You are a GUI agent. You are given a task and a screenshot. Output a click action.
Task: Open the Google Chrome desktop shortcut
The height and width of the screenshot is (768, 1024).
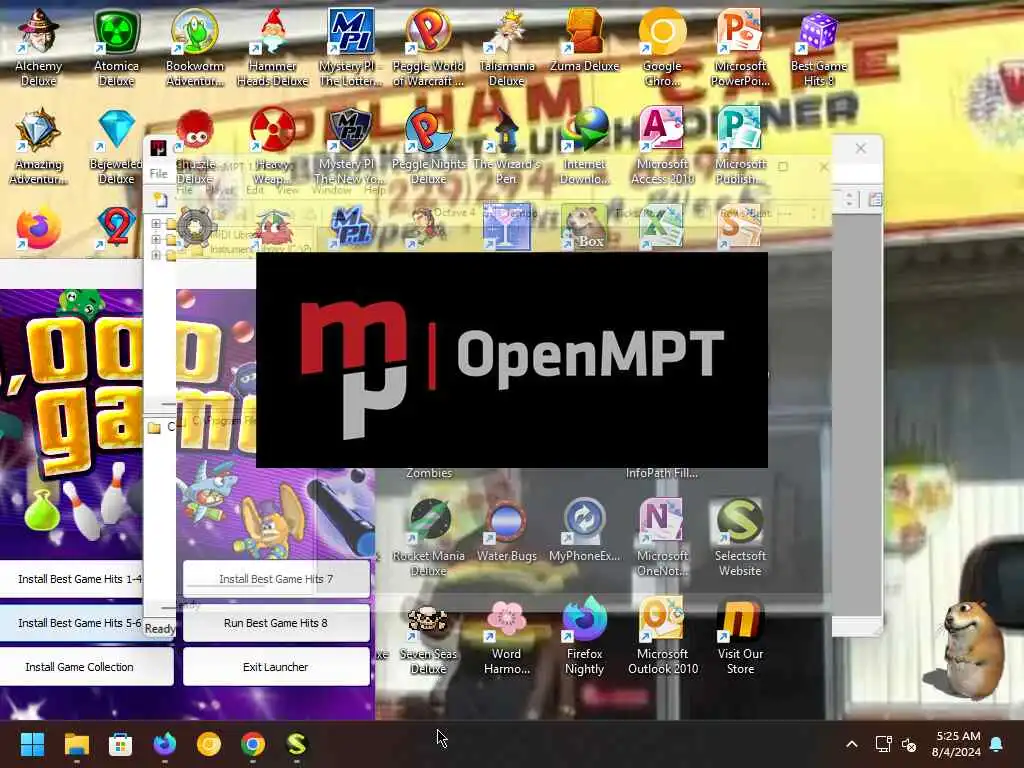662,47
